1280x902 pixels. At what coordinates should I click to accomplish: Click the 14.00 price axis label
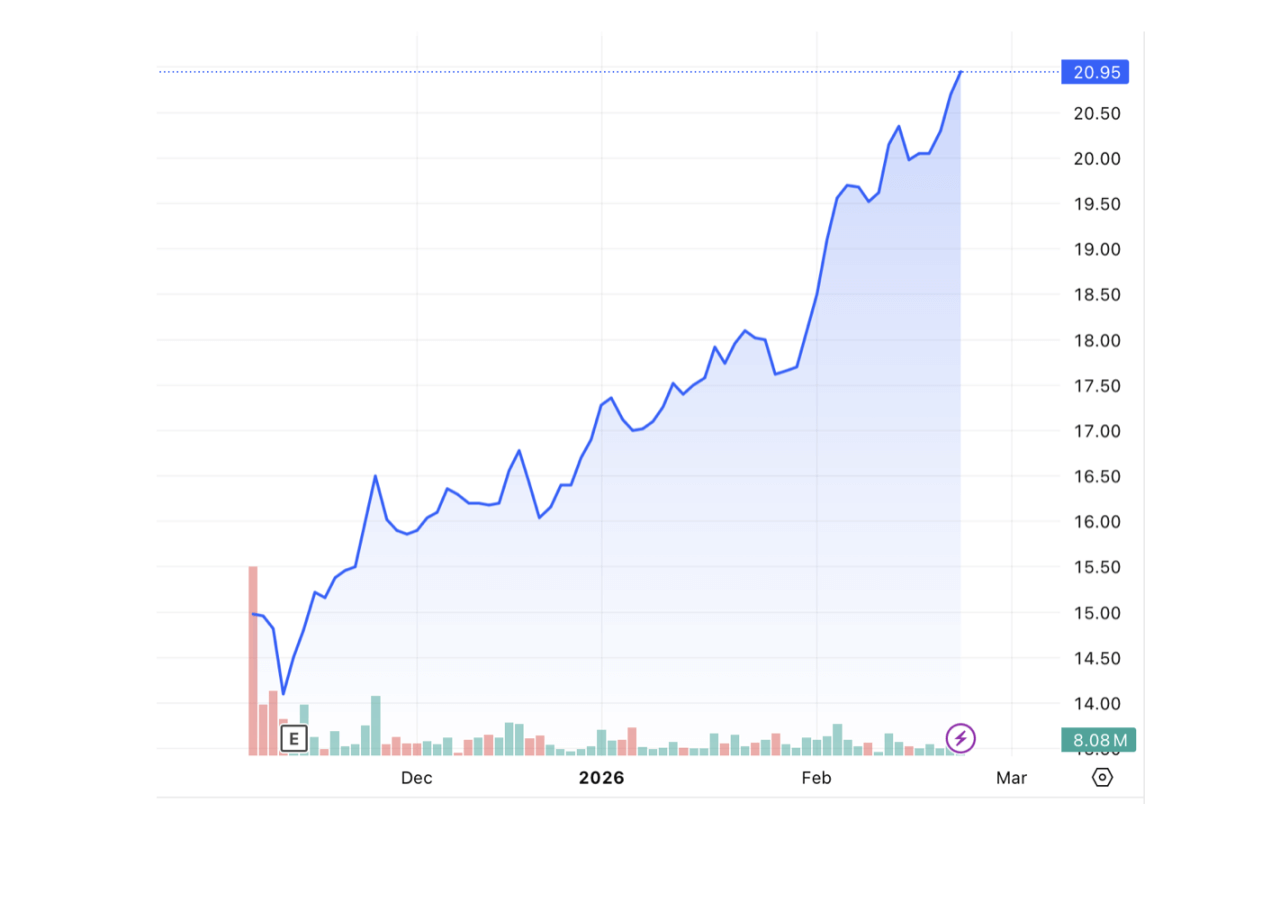coord(1097,704)
